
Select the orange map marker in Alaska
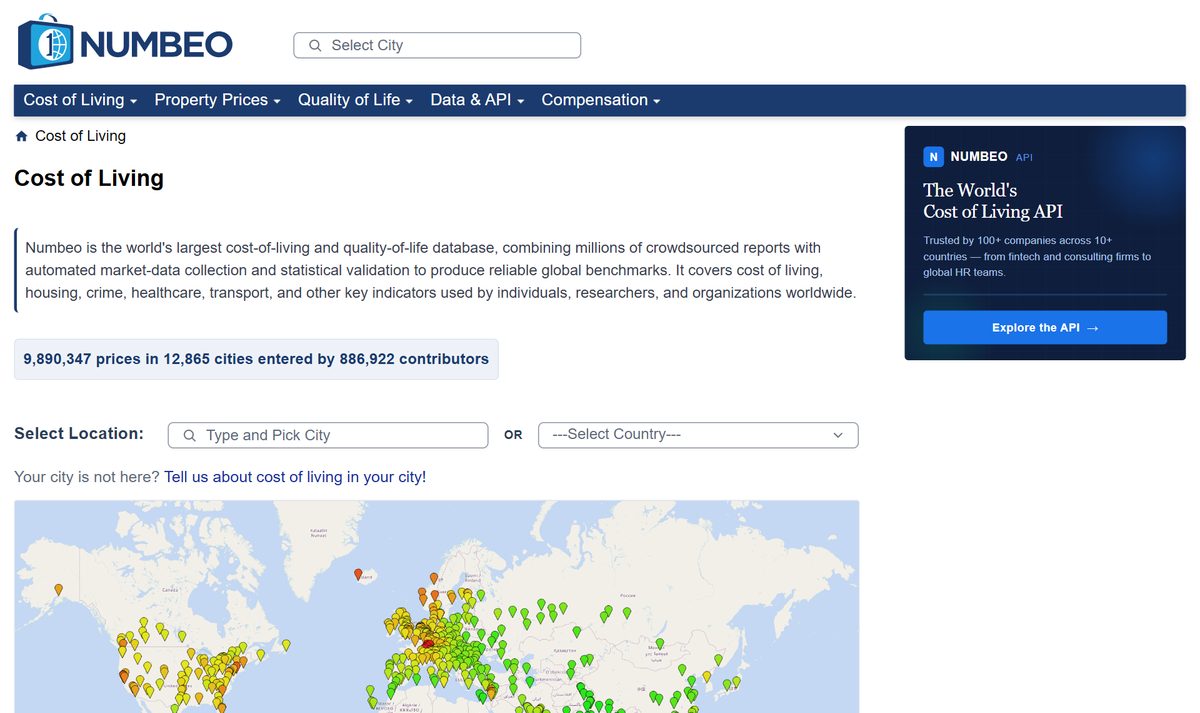(x=59, y=589)
